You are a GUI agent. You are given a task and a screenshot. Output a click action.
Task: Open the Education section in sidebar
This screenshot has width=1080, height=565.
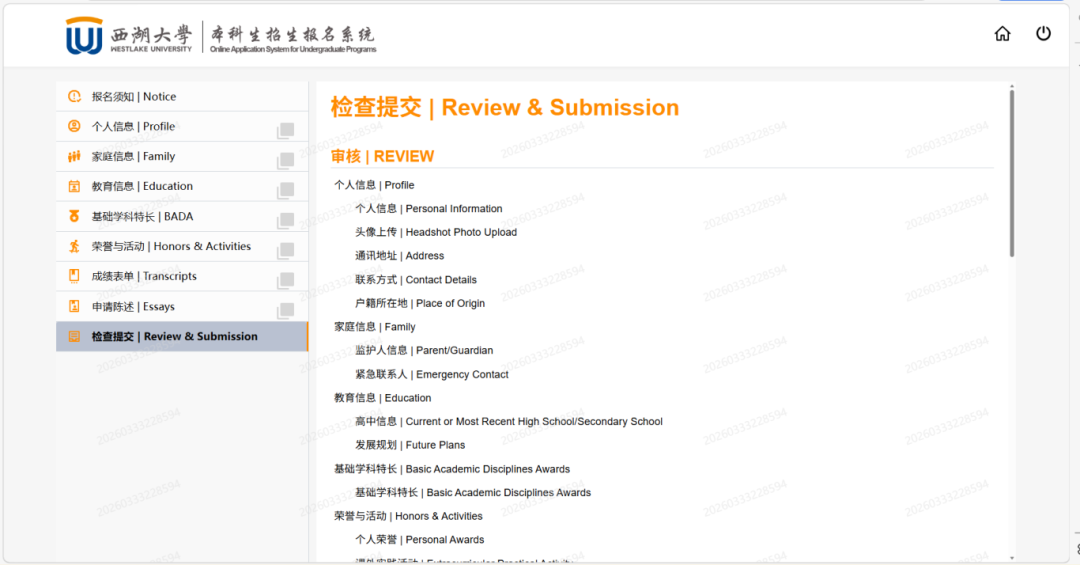coord(142,186)
